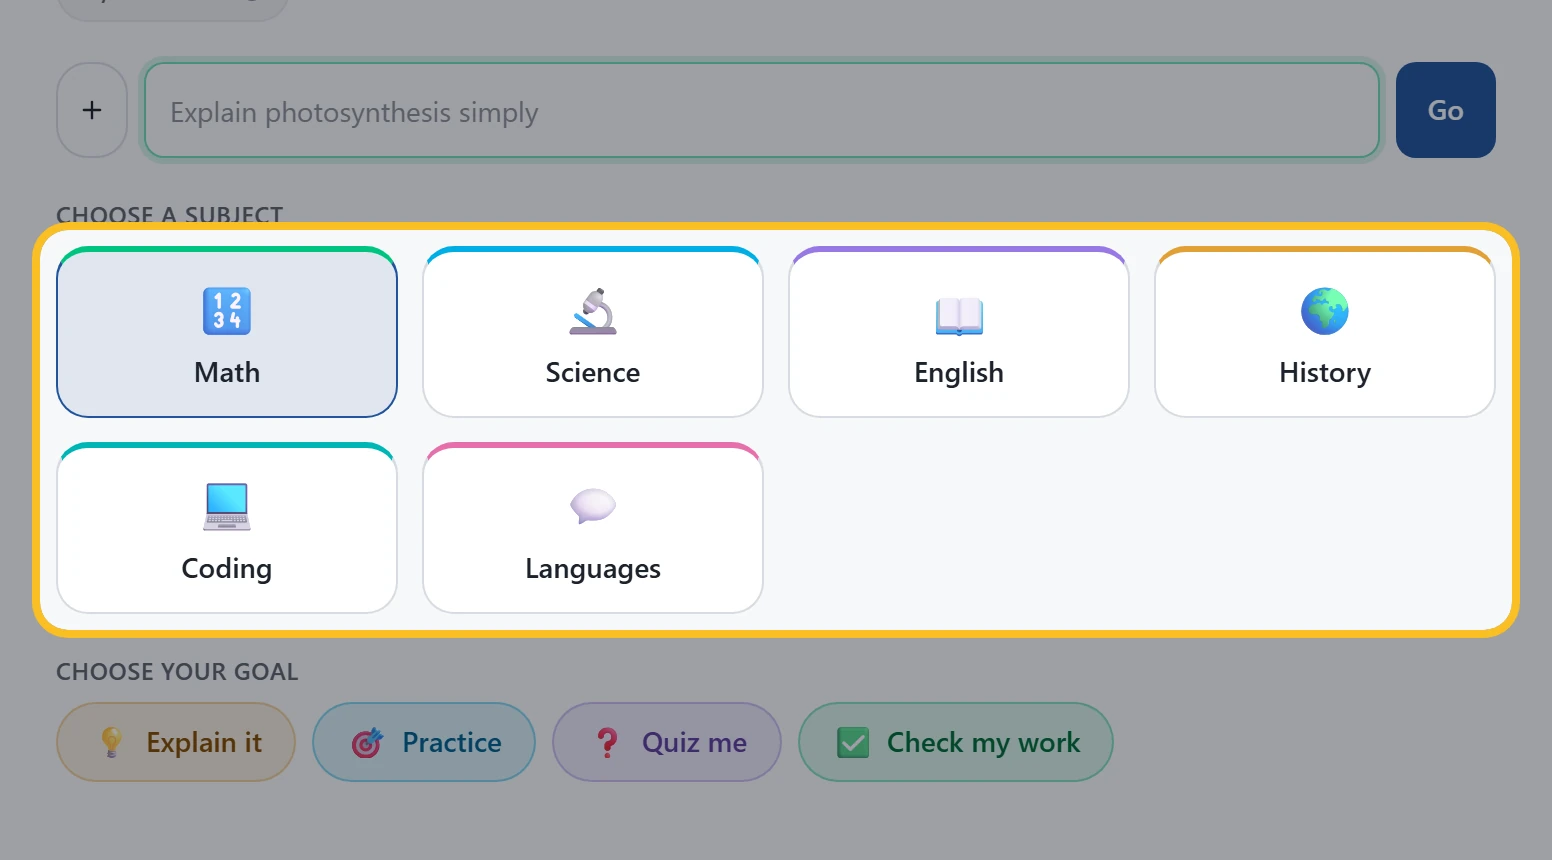Click the Math numbers icon

(227, 311)
